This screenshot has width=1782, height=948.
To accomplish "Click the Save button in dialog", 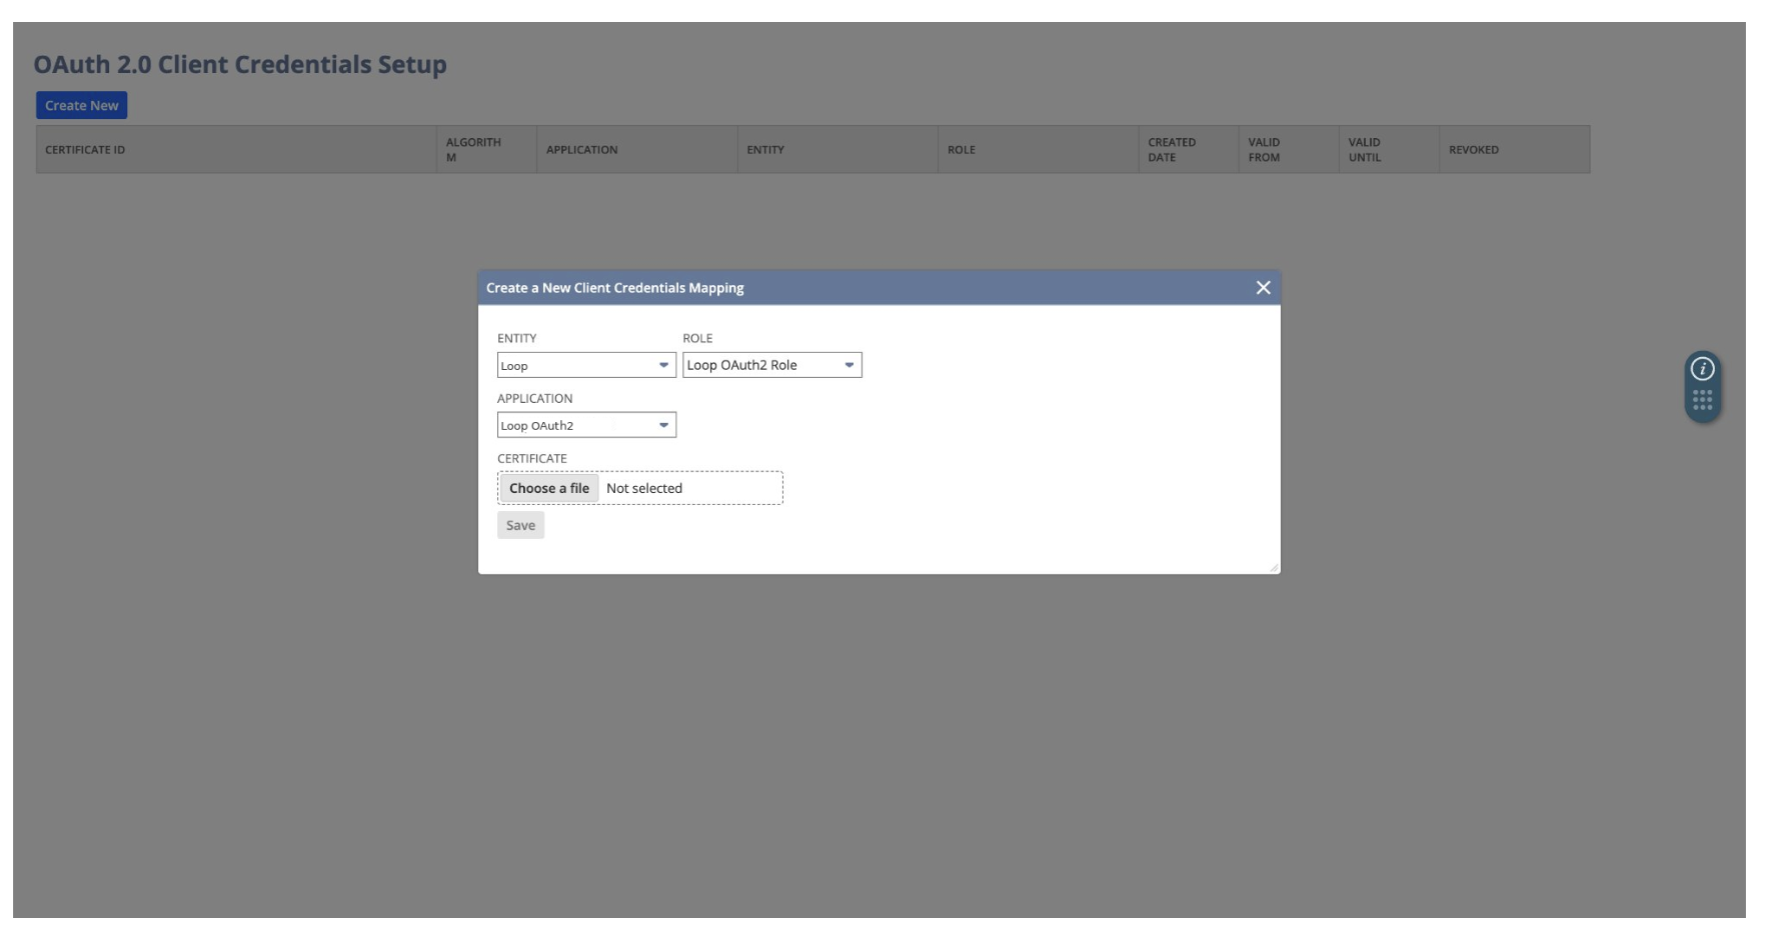I will click(520, 526).
